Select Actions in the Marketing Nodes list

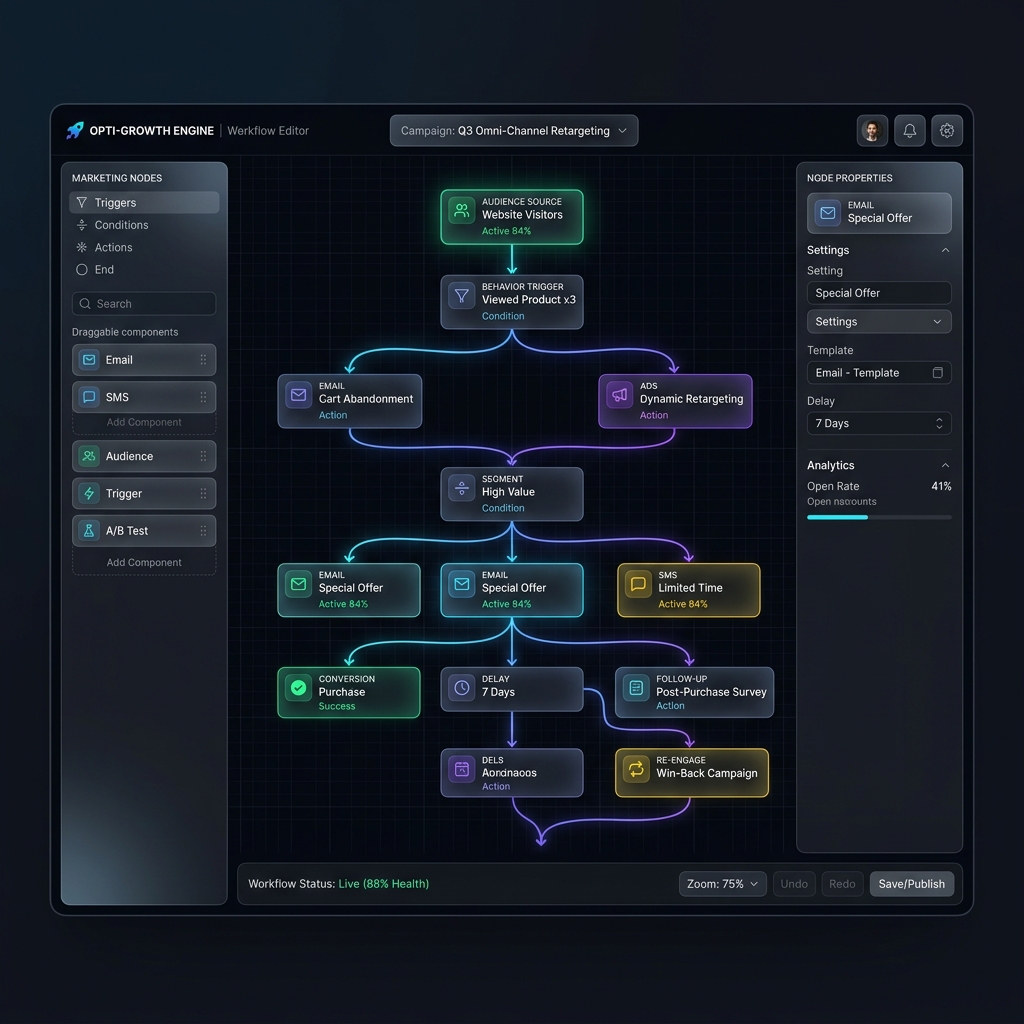tap(115, 247)
